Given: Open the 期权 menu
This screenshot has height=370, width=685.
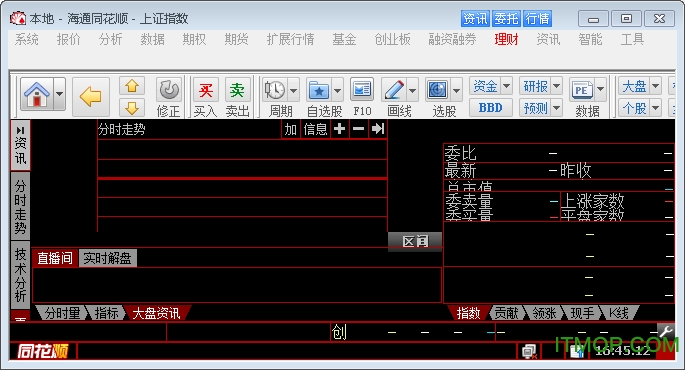Looking at the screenshot, I should tap(194, 40).
